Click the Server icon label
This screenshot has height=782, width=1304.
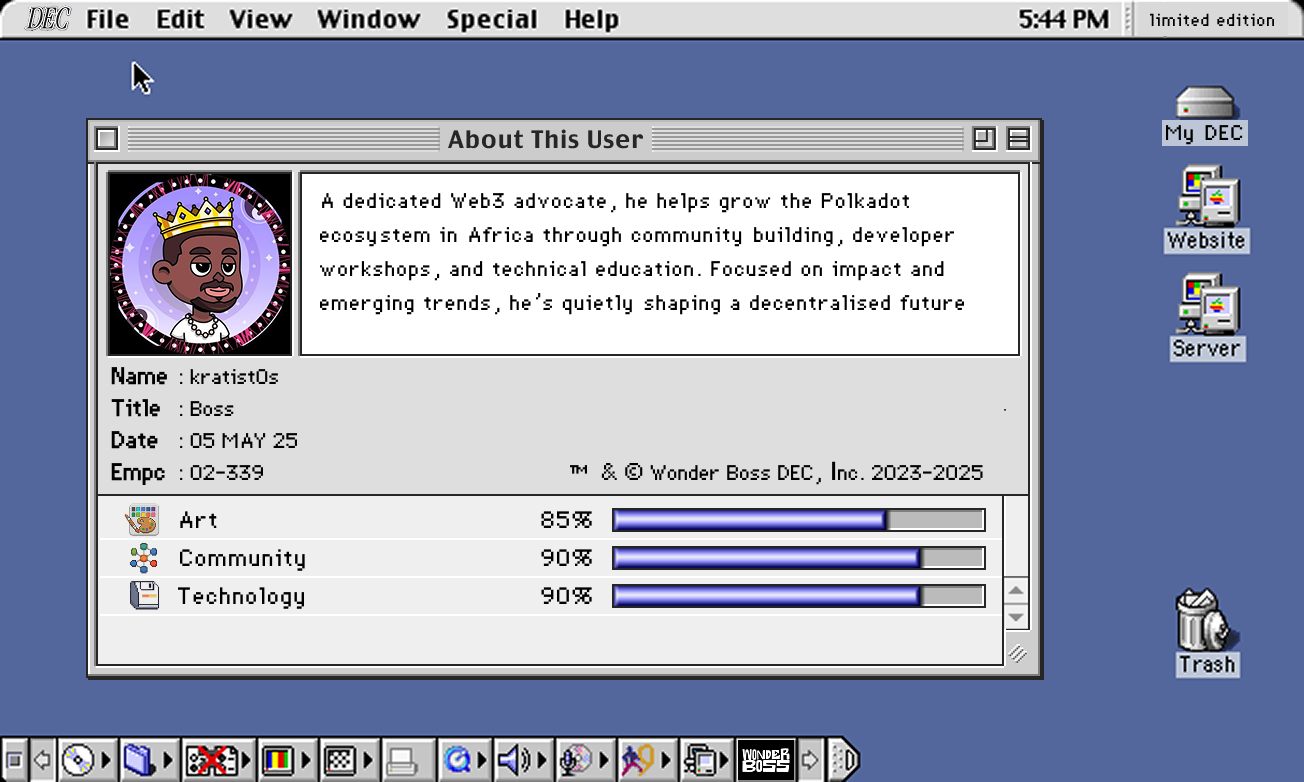coord(1207,349)
